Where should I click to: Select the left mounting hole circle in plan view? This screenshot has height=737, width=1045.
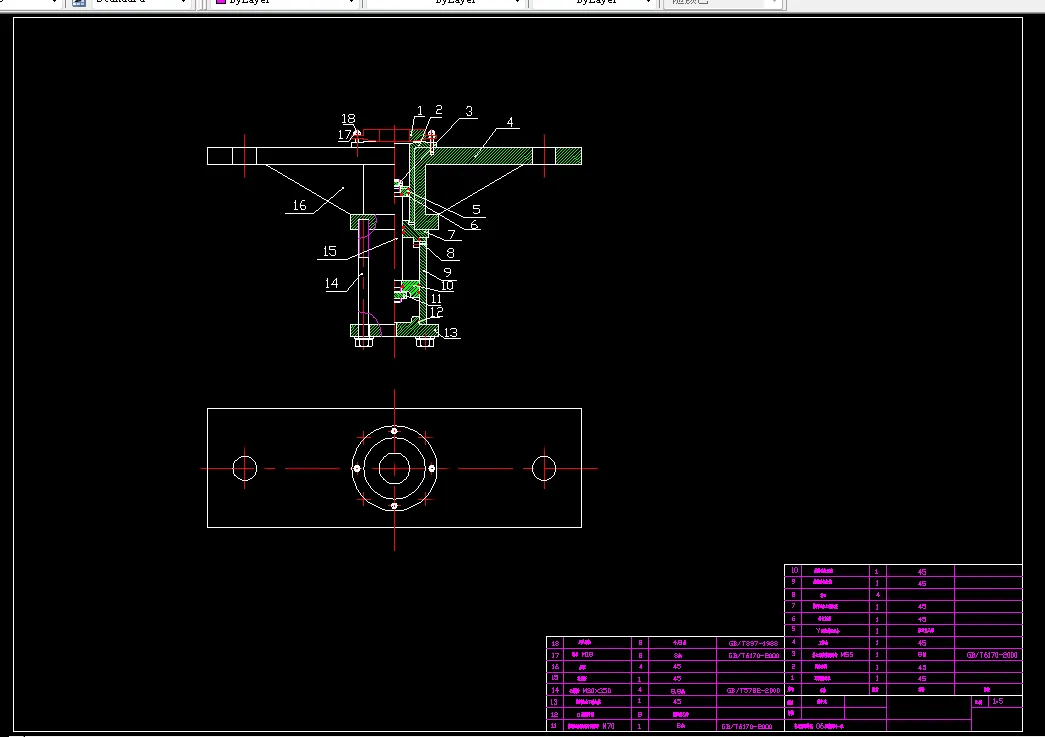coord(245,468)
